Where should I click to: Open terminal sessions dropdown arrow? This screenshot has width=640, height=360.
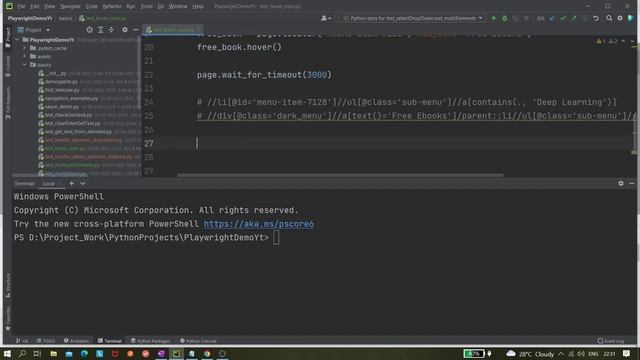[x=83, y=184]
